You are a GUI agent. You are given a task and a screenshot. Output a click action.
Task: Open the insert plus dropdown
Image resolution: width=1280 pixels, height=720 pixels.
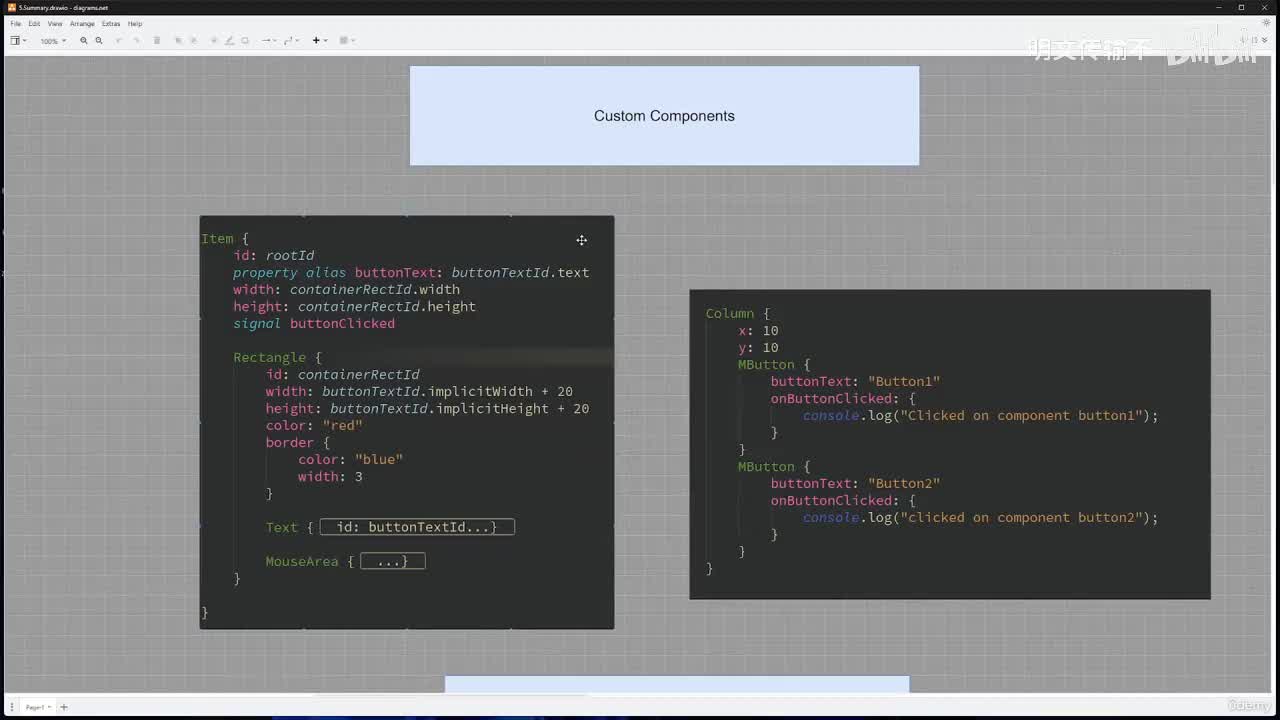319,41
